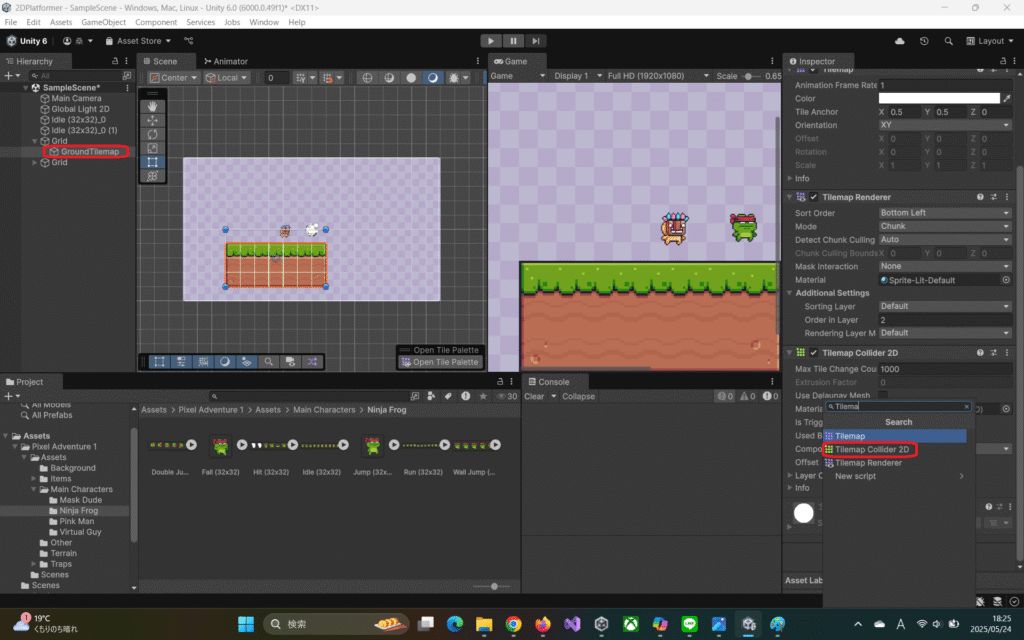Click the lower Open Tile Palette button
Image resolution: width=1024 pixels, height=640 pixels.
tap(441, 362)
